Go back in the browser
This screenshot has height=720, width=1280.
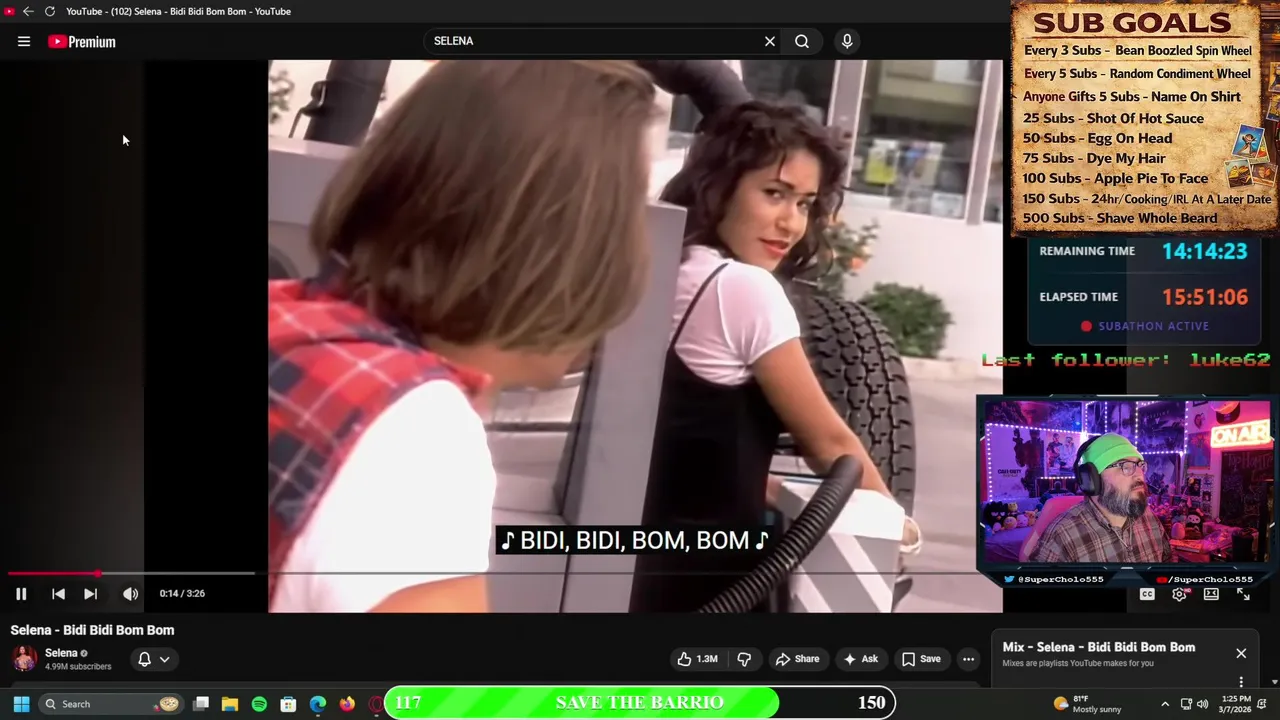point(28,11)
